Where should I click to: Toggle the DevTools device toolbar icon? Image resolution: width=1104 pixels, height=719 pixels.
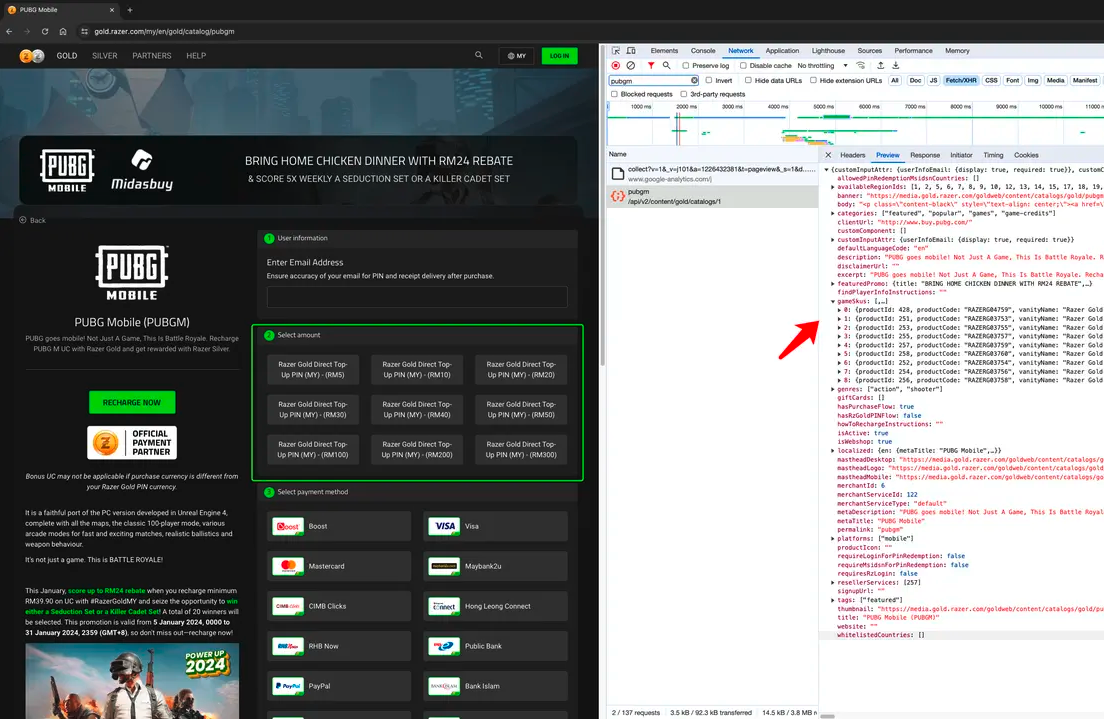pyautogui.click(x=631, y=51)
